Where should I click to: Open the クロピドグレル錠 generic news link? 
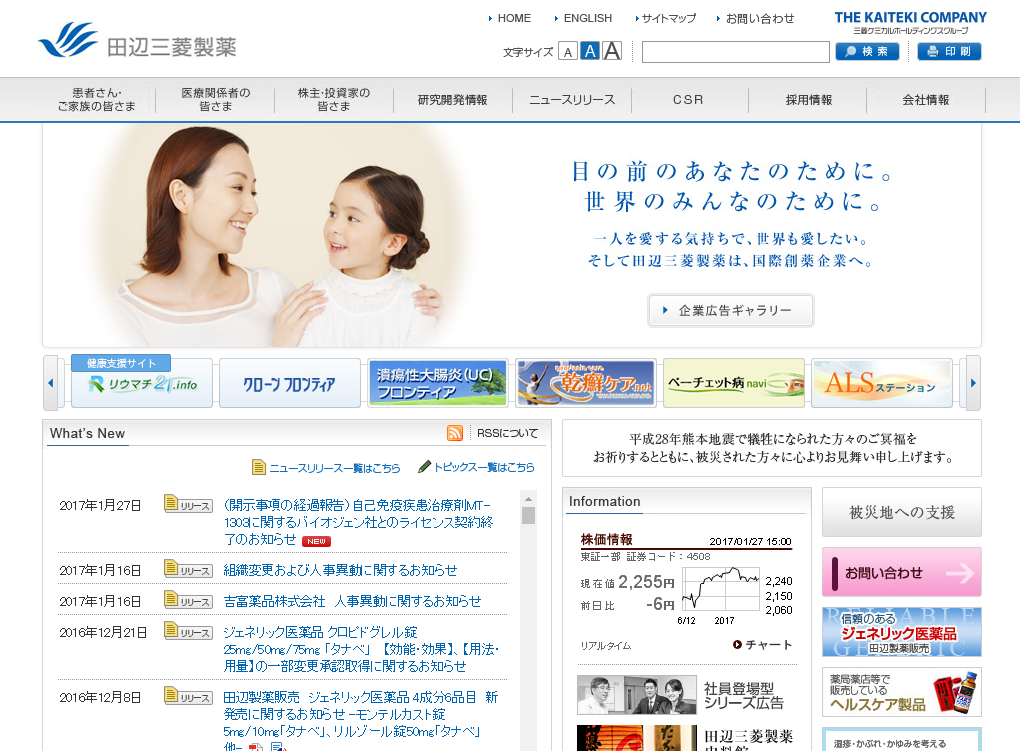[361, 649]
